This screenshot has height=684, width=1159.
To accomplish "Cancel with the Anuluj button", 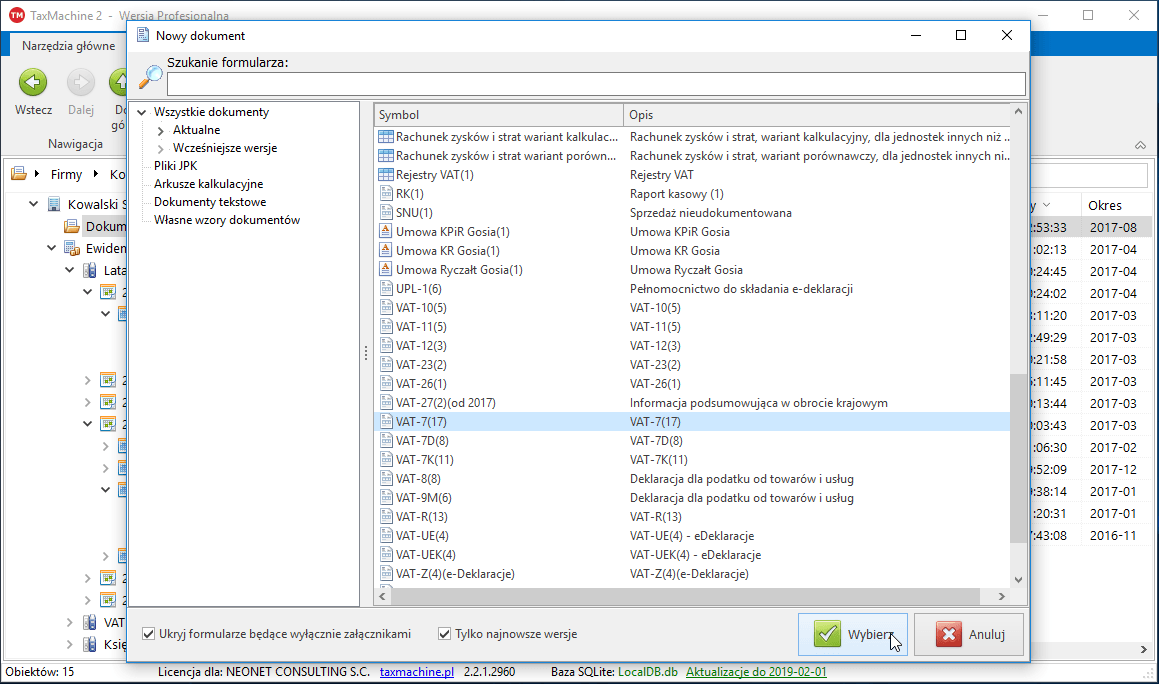I will point(967,633).
